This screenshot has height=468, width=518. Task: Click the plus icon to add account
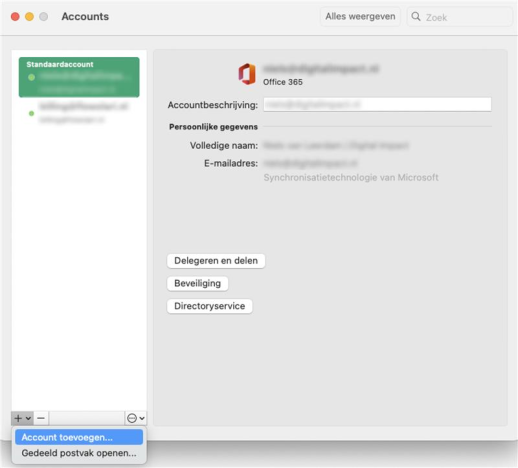tap(18, 418)
